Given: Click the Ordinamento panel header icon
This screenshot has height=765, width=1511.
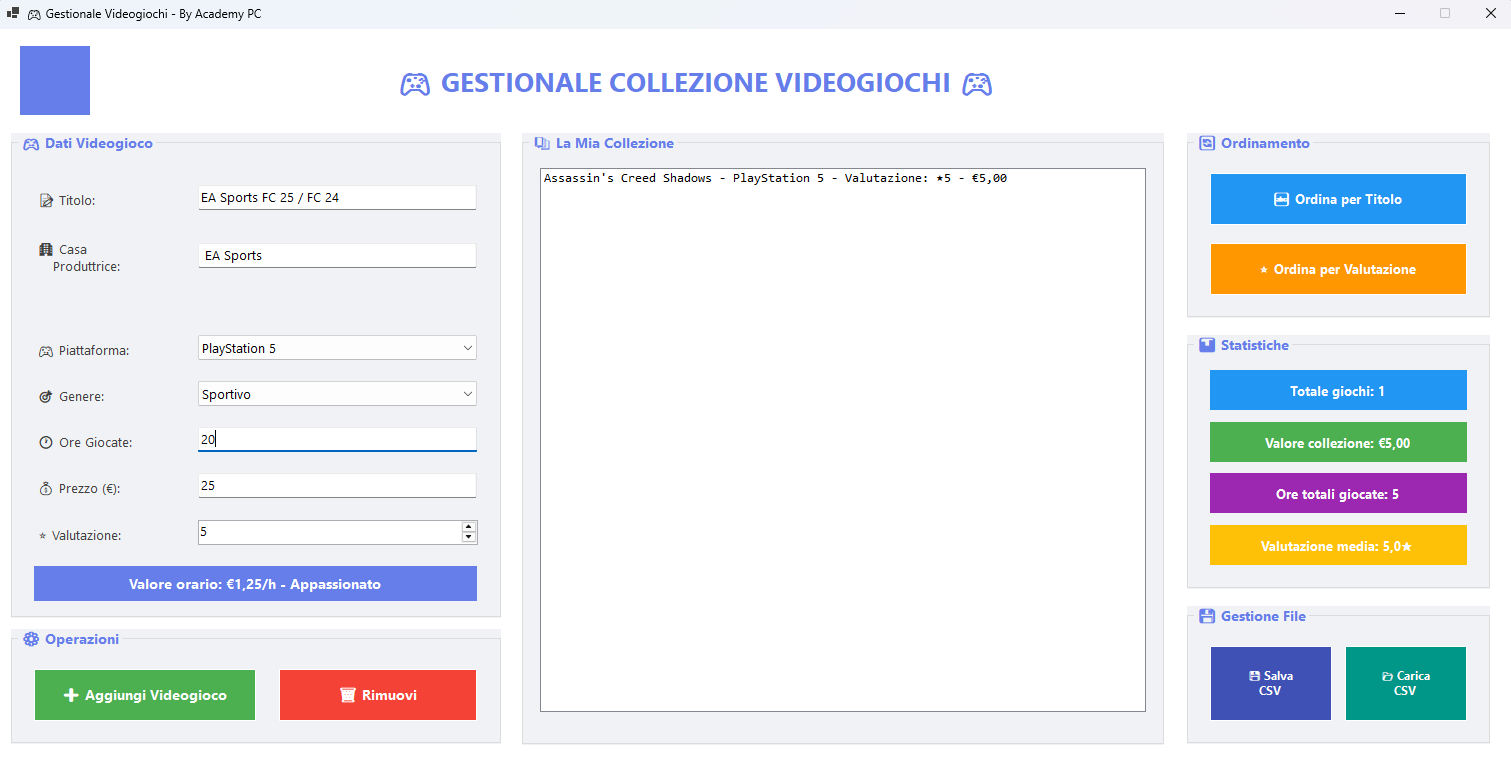Looking at the screenshot, I should (1207, 143).
